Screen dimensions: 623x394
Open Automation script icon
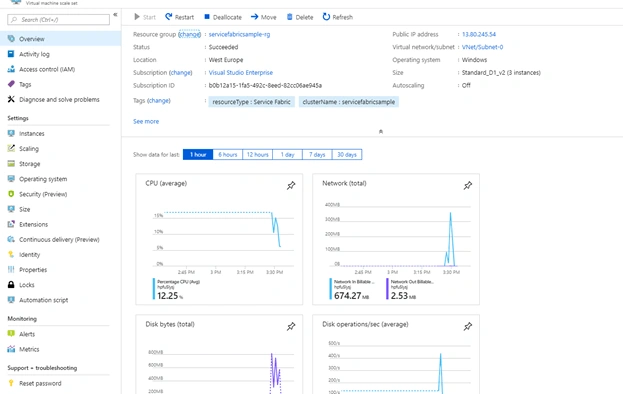pos(11,299)
